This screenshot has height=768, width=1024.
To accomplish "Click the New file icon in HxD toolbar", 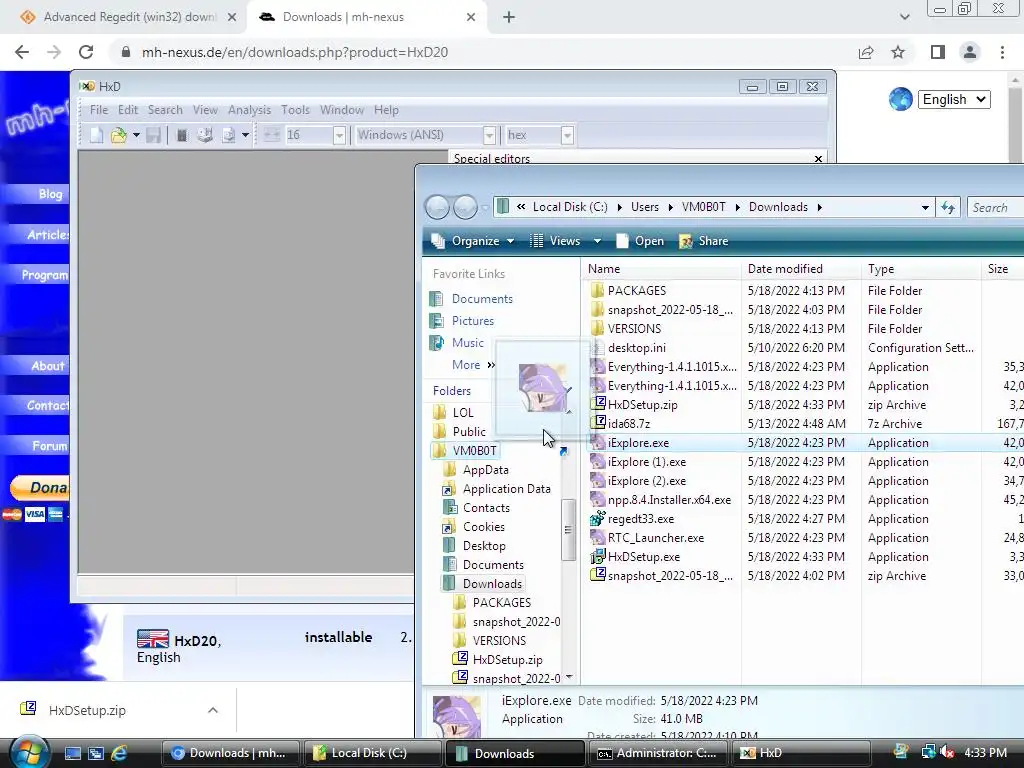I will click(96, 135).
